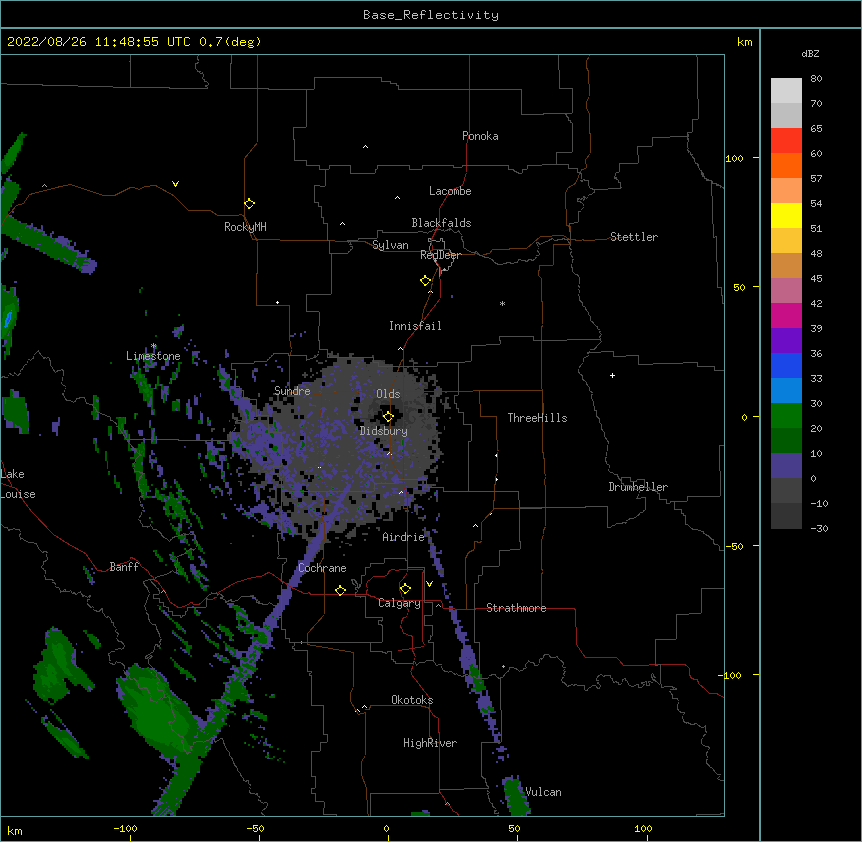862x842 pixels.
Task: Pick the red swatch between 65 and 60
Action: point(786,140)
